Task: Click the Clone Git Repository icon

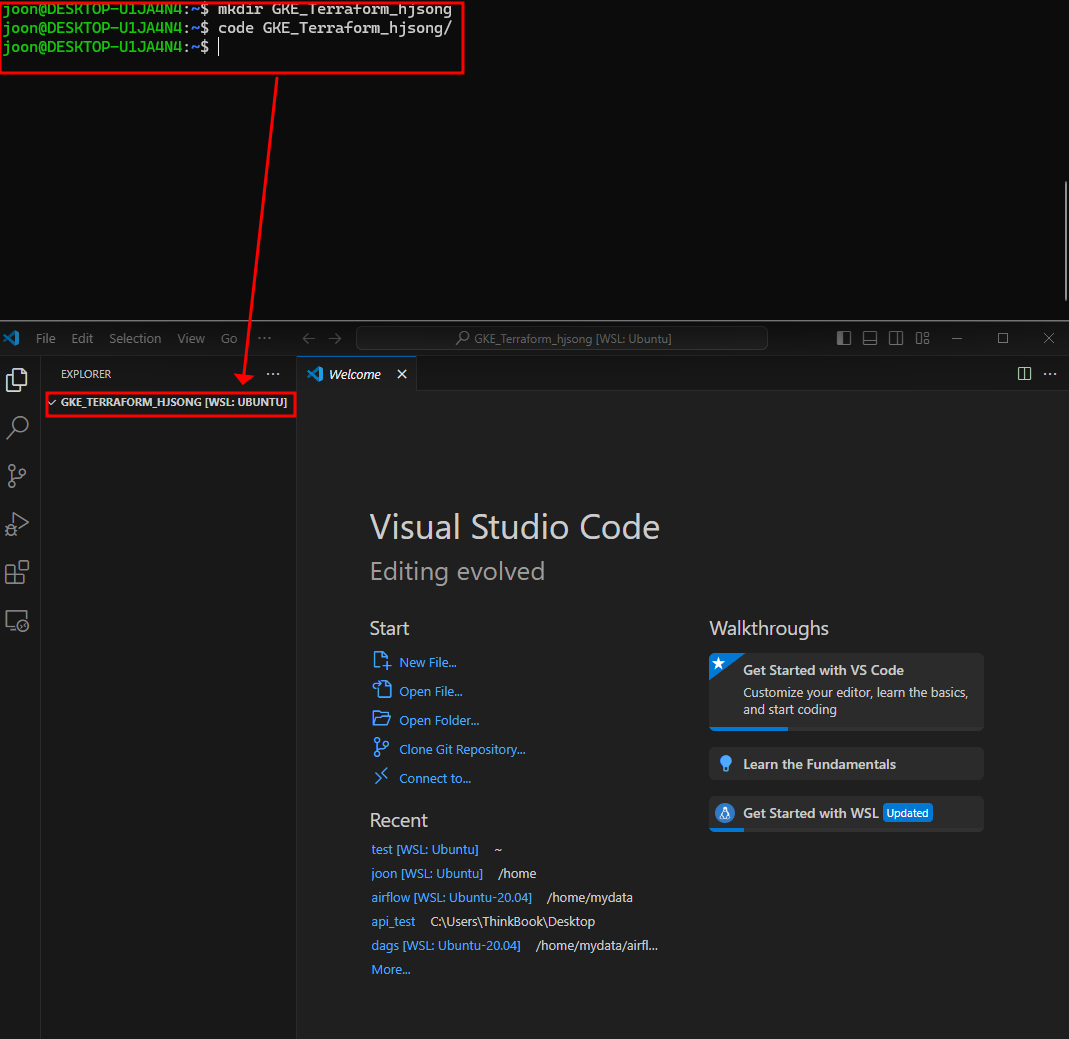Action: 381,748
